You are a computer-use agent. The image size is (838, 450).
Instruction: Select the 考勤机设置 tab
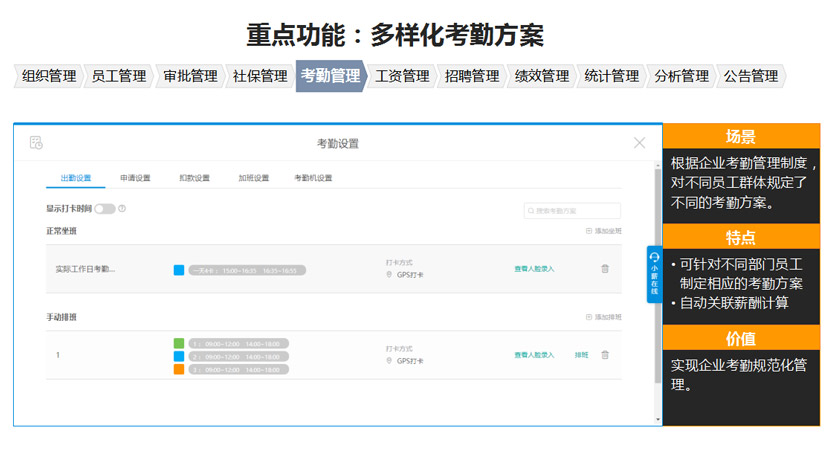pos(312,178)
